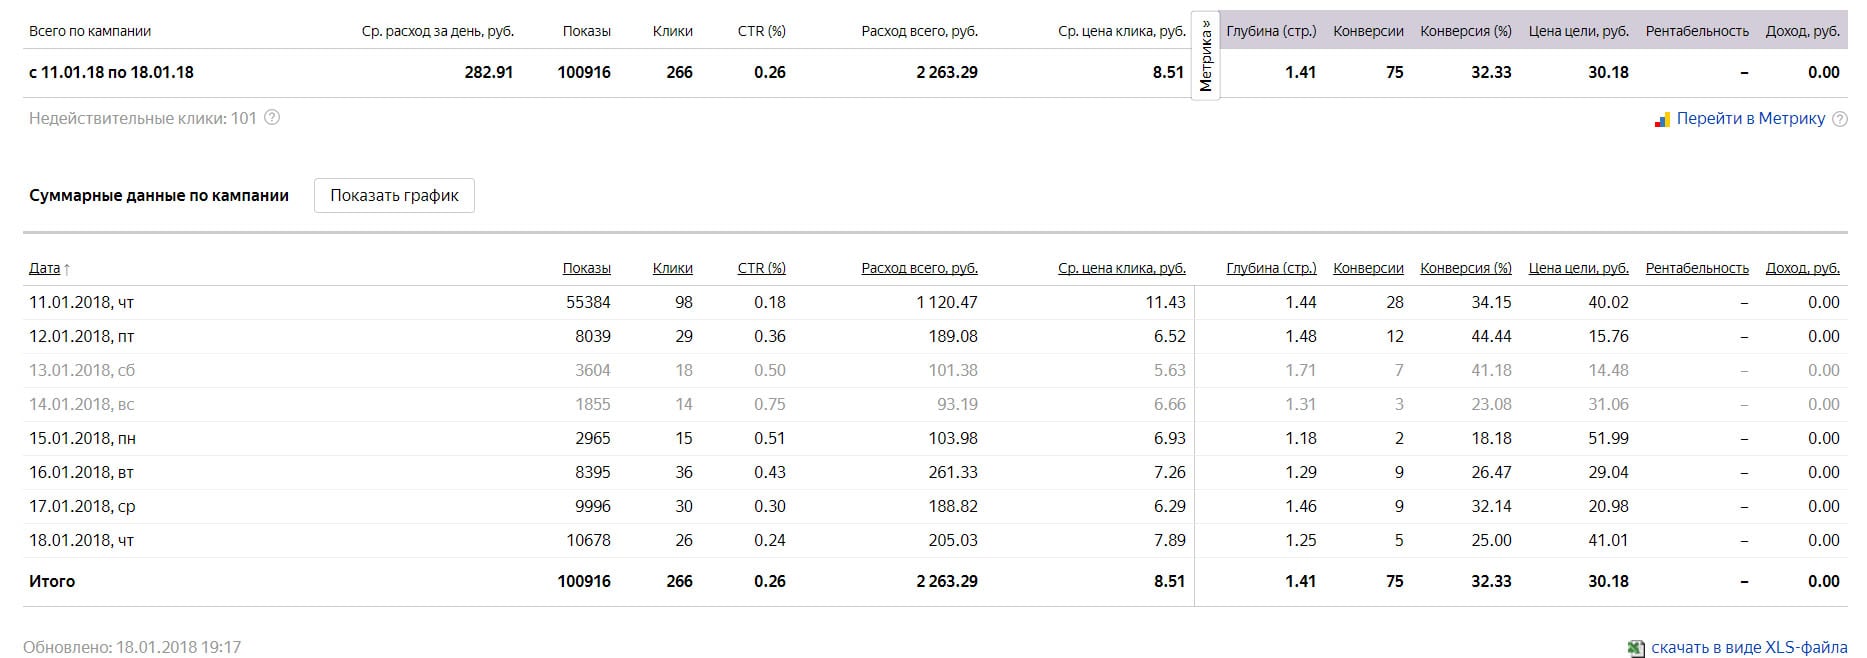Screen dimensions: 1867x658
Task: Sort by CTR (%) in the daily table
Action: (761, 268)
